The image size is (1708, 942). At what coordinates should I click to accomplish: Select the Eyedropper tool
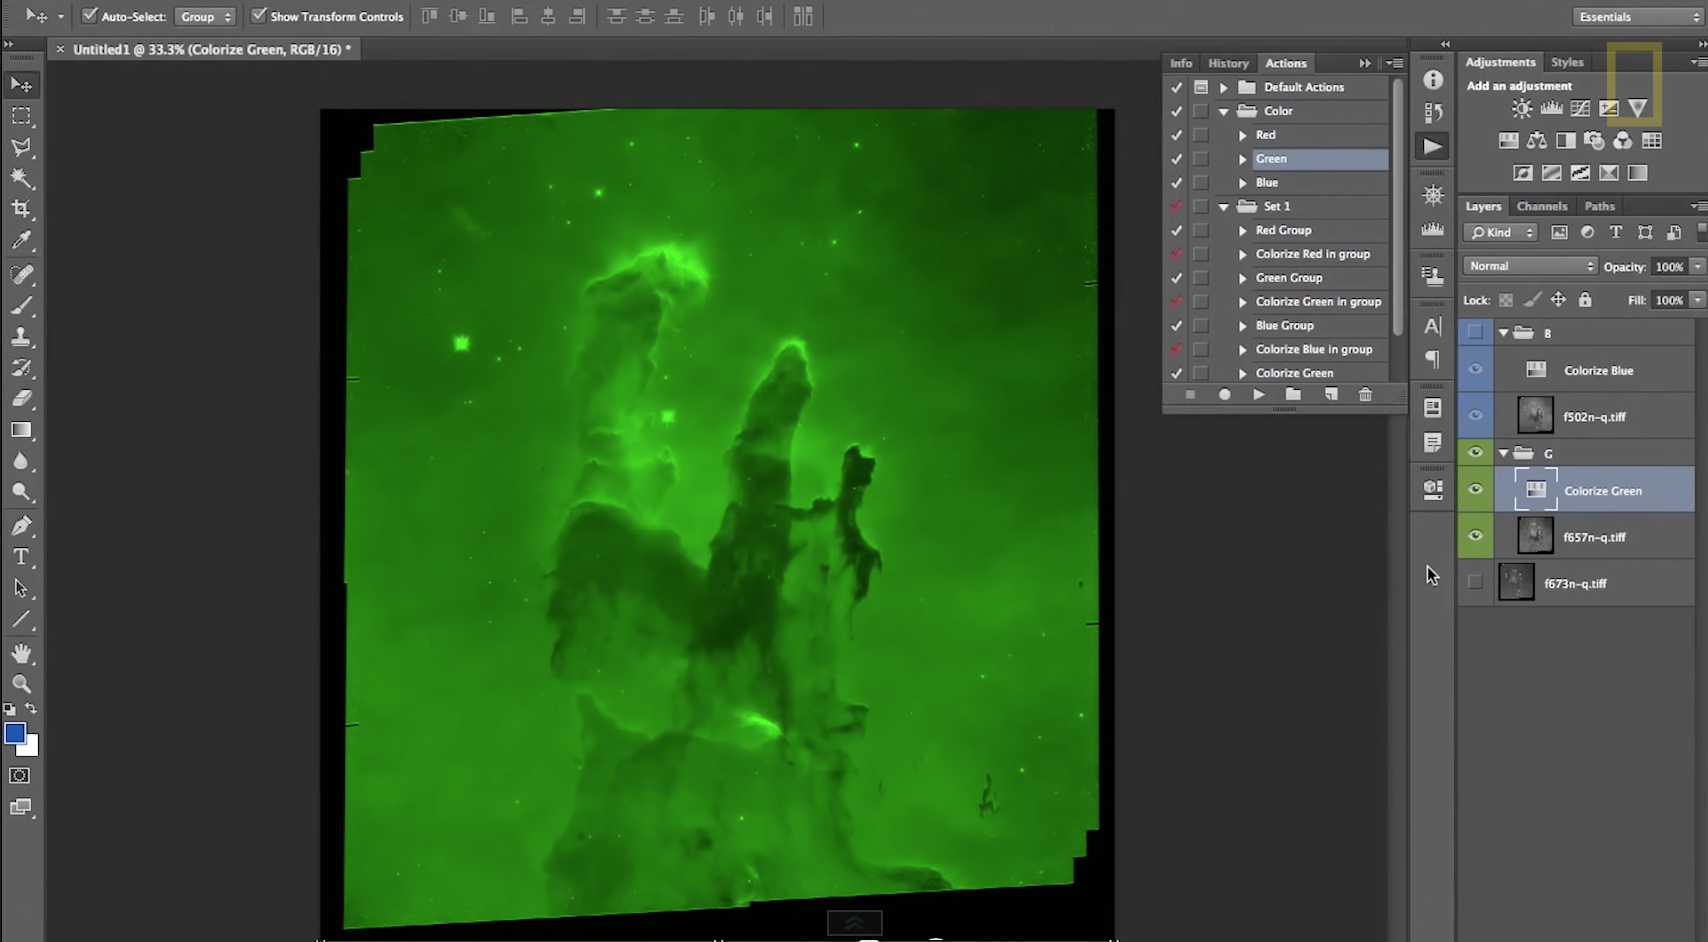[21, 240]
